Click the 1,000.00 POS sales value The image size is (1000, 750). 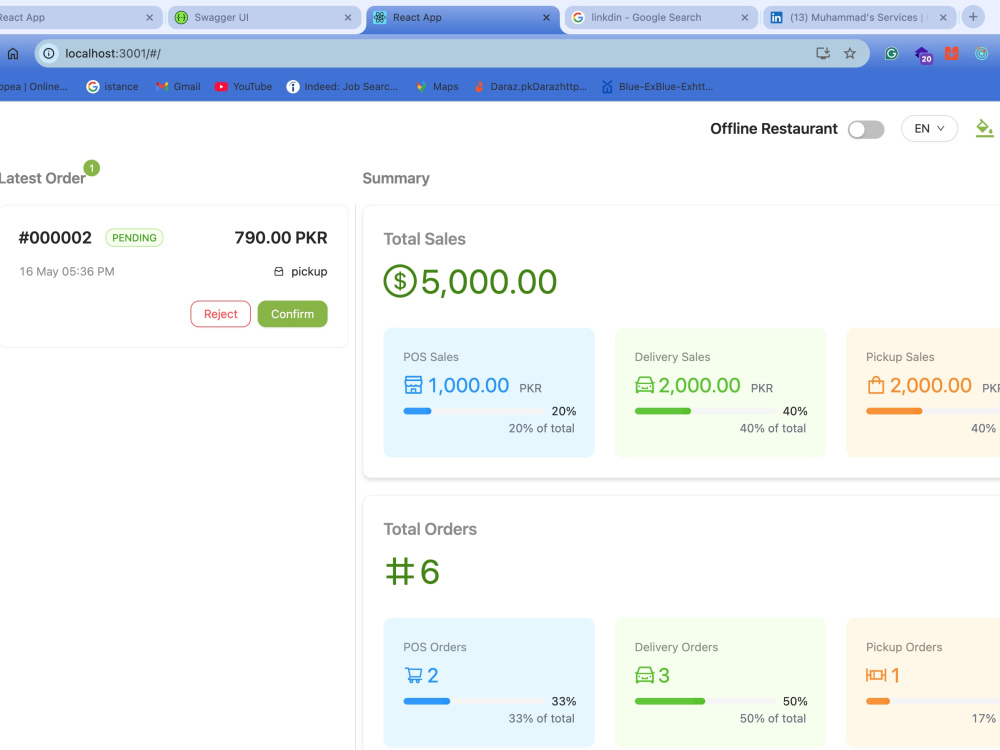(468, 385)
